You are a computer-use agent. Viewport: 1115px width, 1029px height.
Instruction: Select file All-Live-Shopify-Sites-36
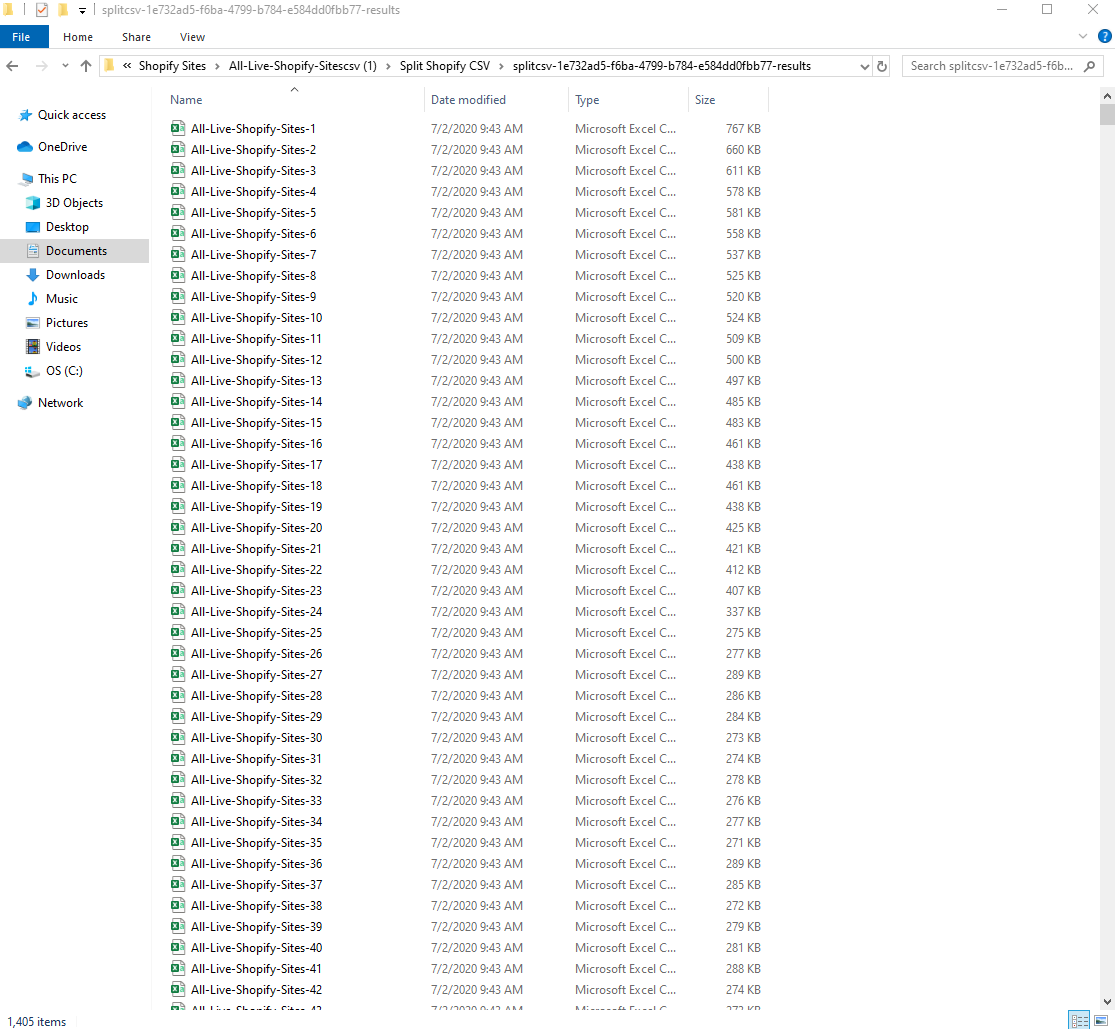click(256, 864)
